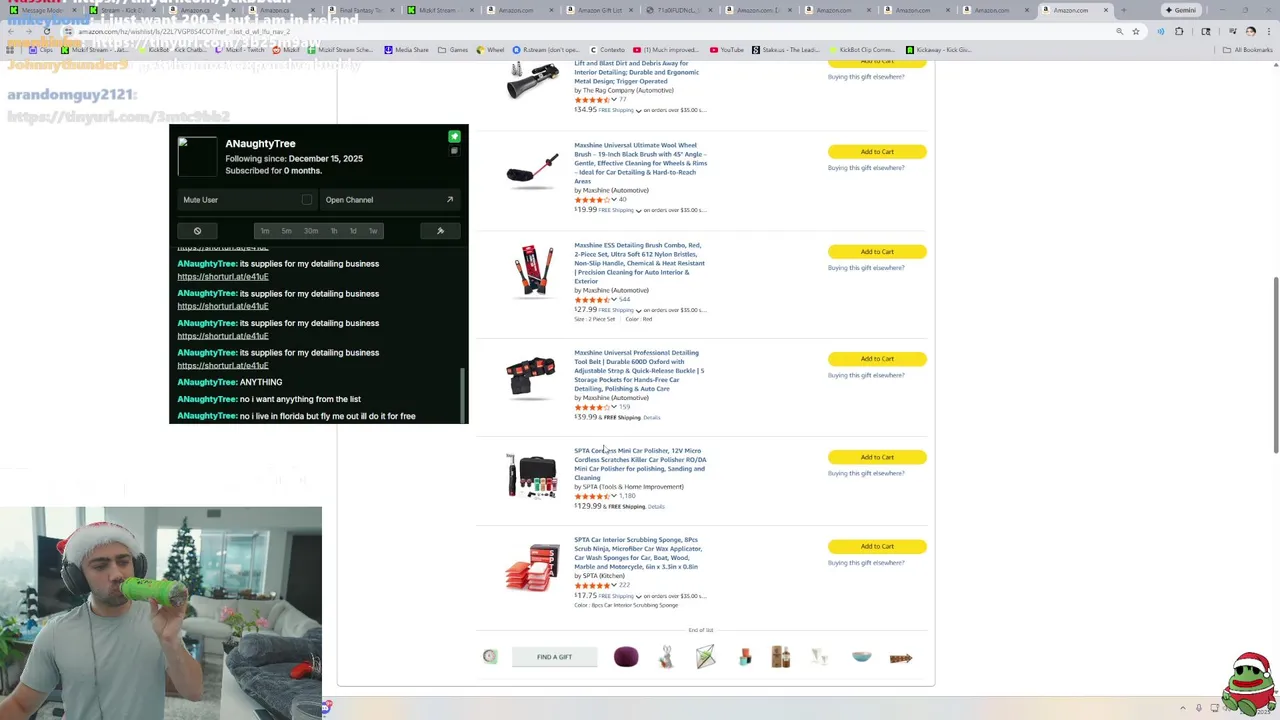Add the Maxshine Wool Wheel Brush to cart
This screenshot has width=1280, height=720.
point(877,152)
